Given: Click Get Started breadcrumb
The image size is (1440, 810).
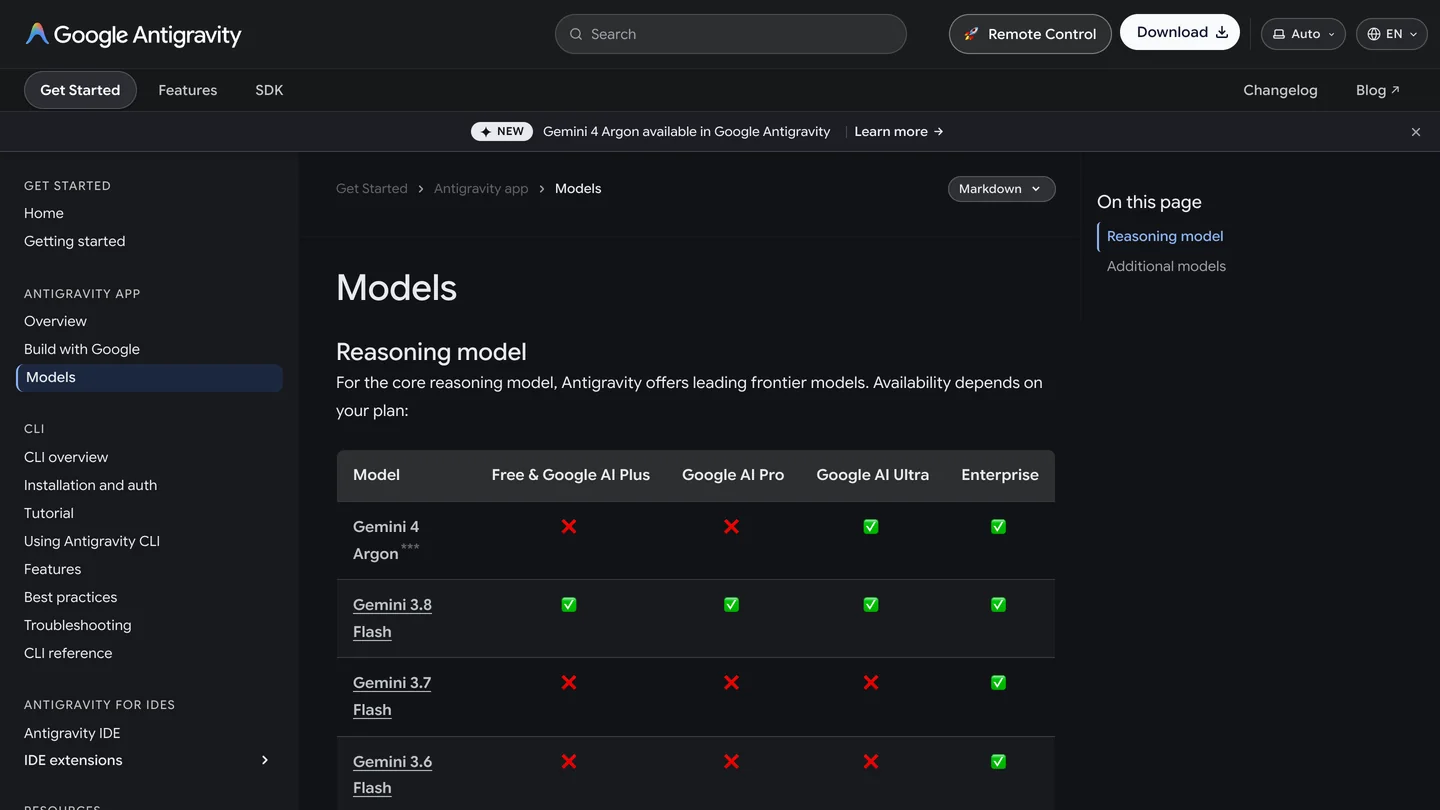Looking at the screenshot, I should click(372, 189).
